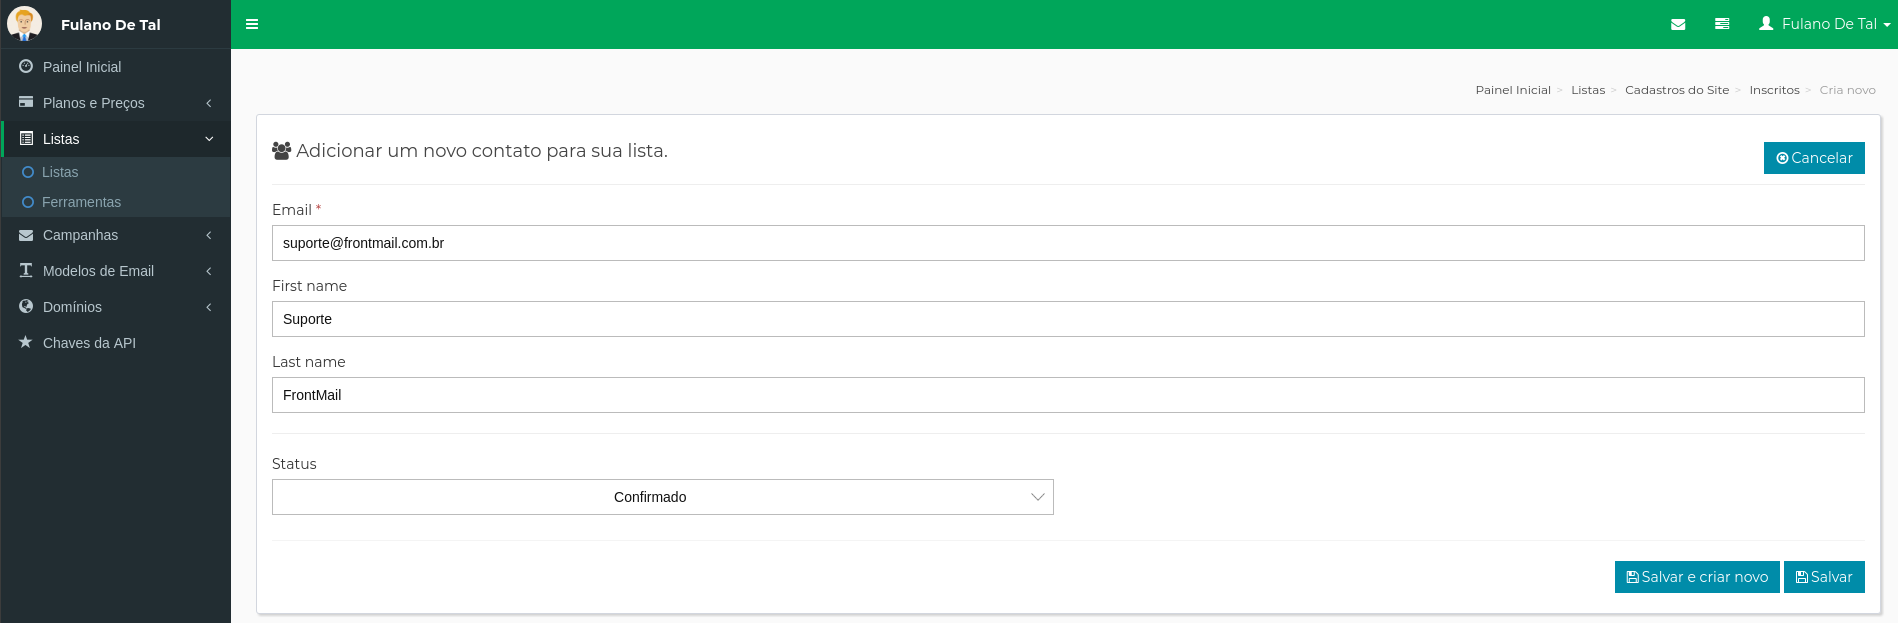Click the First name input field

click(x=1068, y=319)
